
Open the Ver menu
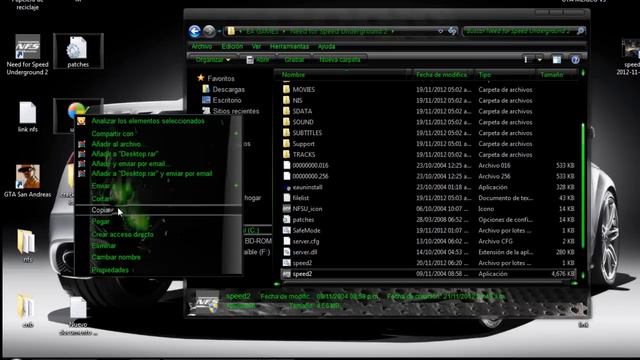pos(256,47)
